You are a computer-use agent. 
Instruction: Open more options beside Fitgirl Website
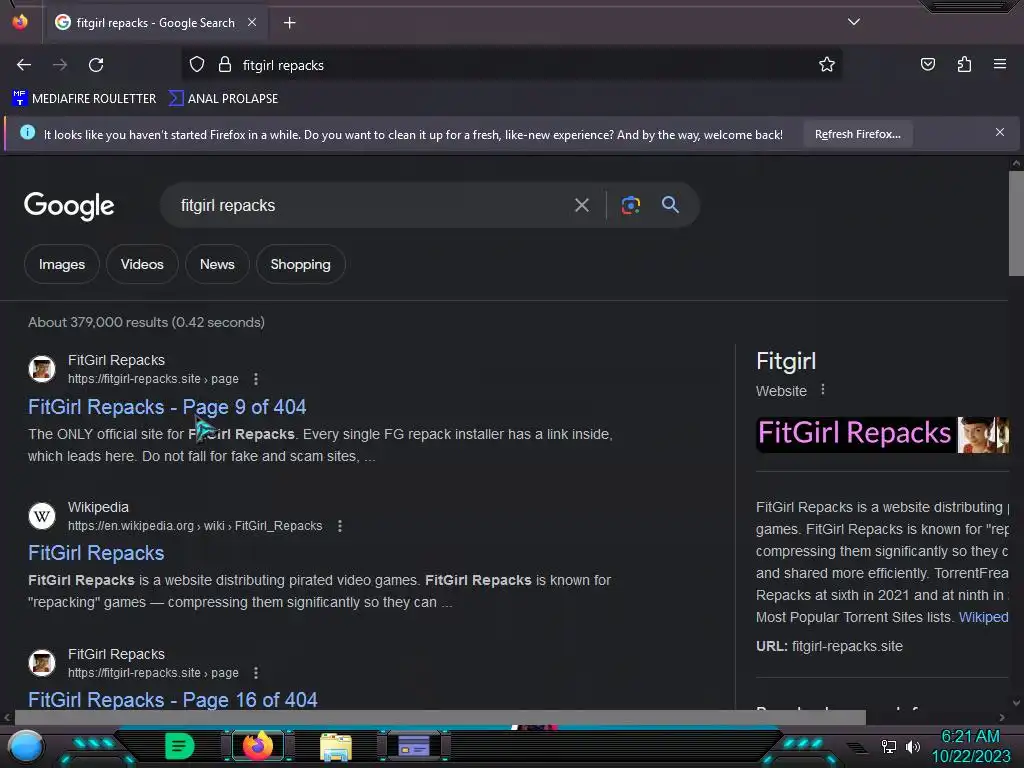pyautogui.click(x=823, y=390)
